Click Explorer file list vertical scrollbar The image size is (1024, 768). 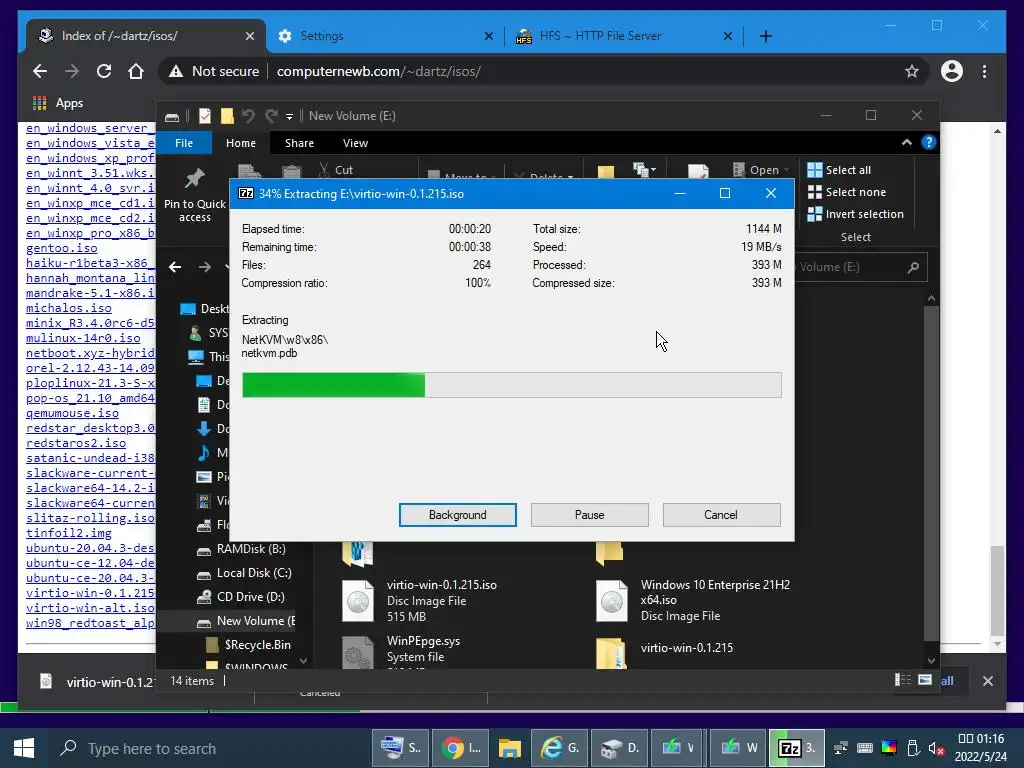click(x=931, y=475)
